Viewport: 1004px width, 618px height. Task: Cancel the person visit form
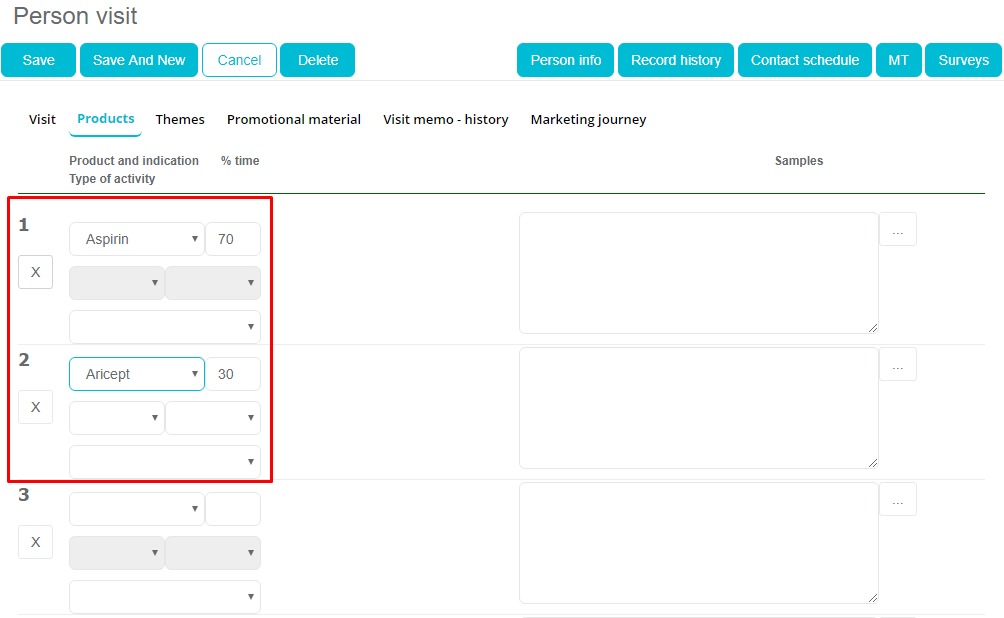239,60
